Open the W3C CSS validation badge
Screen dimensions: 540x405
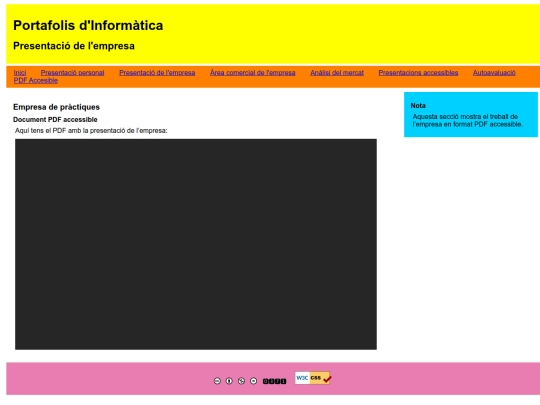click(x=312, y=378)
